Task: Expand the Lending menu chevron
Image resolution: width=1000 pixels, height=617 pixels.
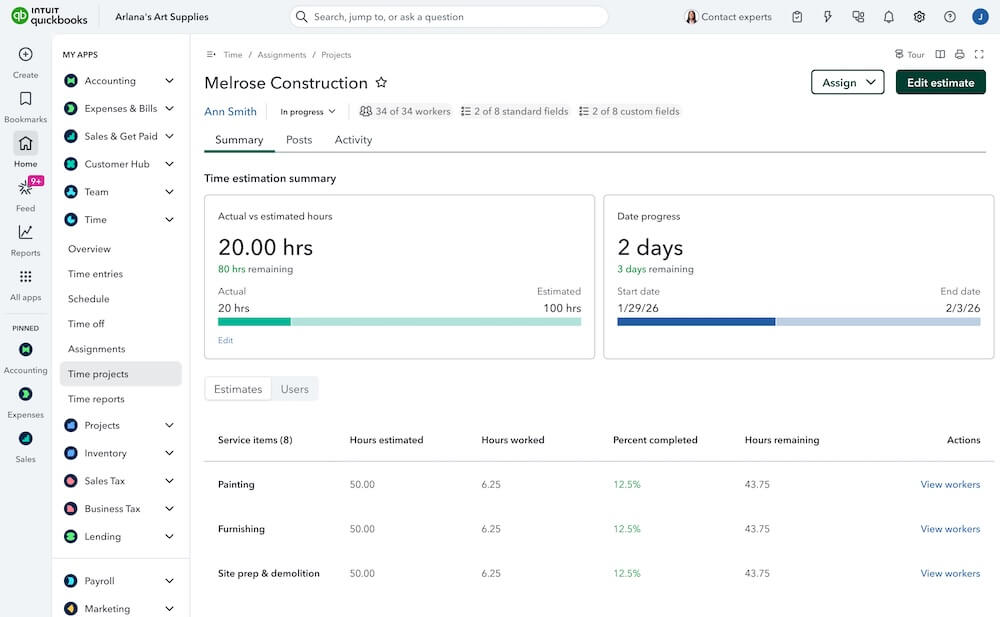Action: pos(170,537)
